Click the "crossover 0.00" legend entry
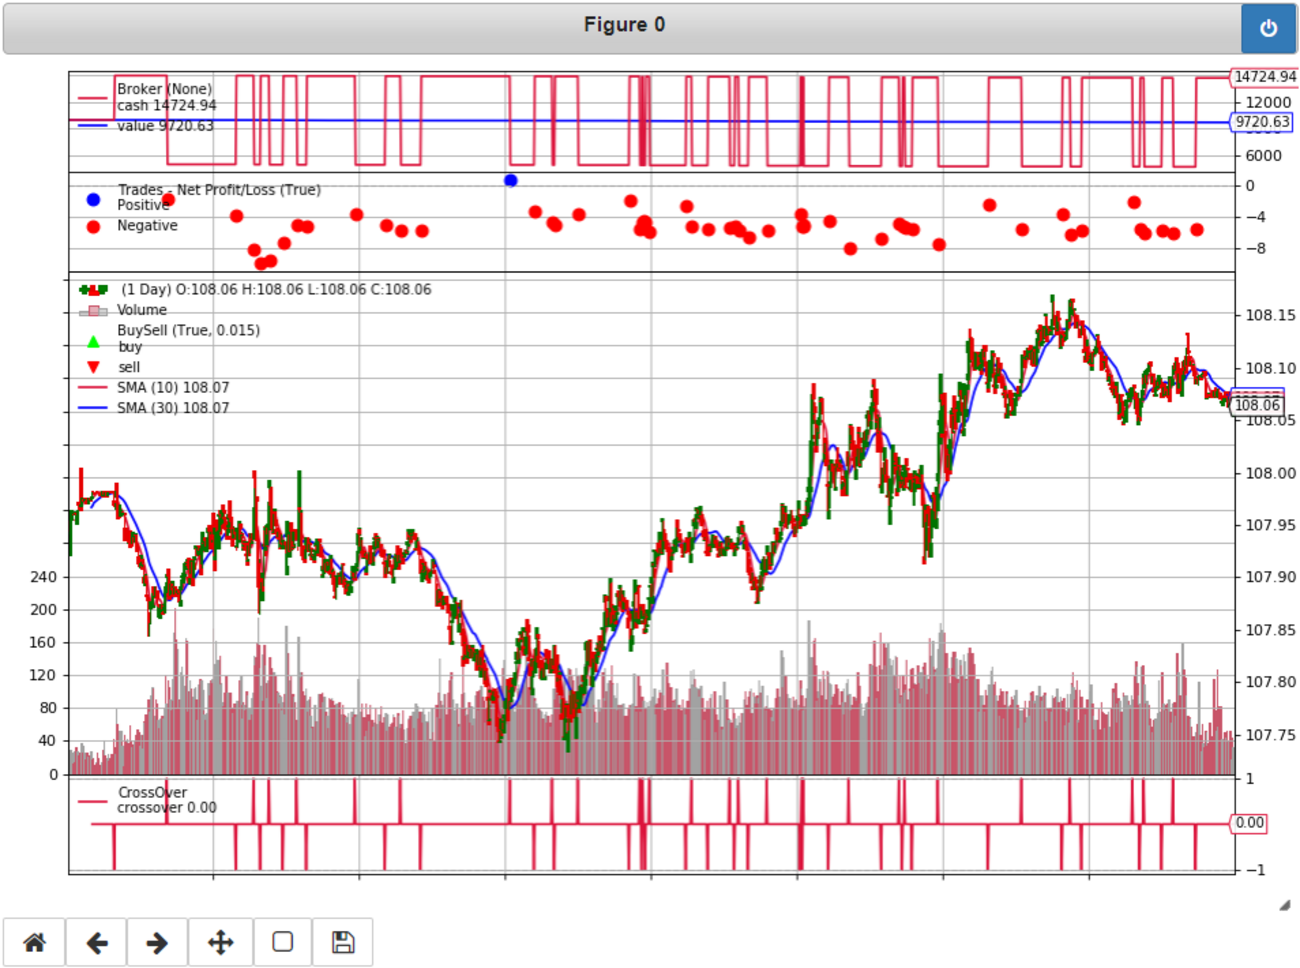This screenshot has width=1300, height=968. 166,807
